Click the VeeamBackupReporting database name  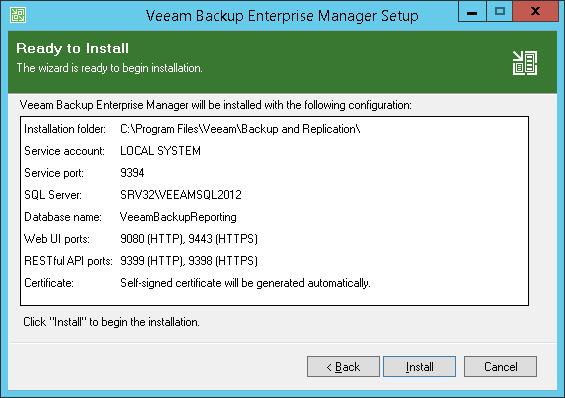(178, 217)
